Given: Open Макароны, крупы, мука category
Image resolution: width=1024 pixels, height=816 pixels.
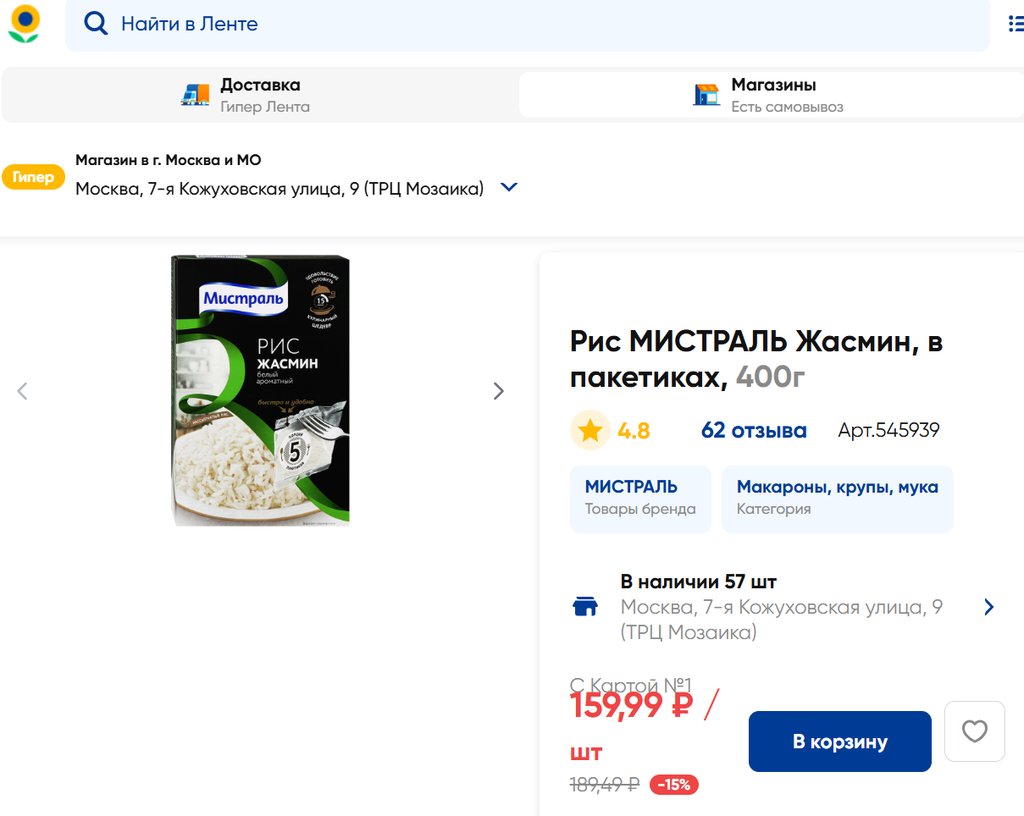Looking at the screenshot, I should [x=837, y=498].
